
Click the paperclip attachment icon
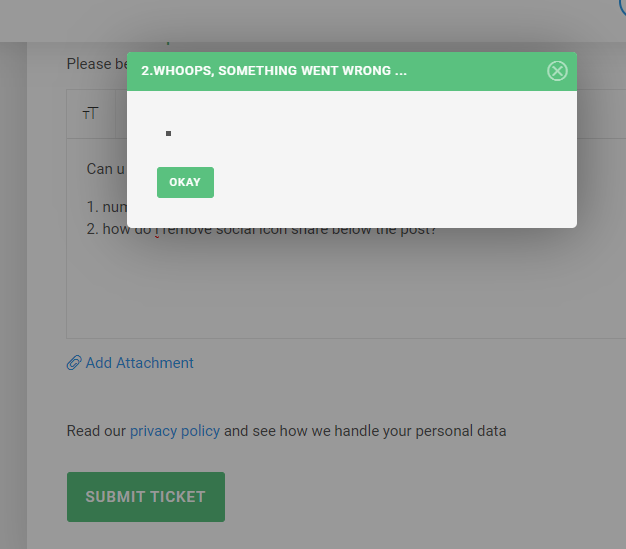click(74, 363)
